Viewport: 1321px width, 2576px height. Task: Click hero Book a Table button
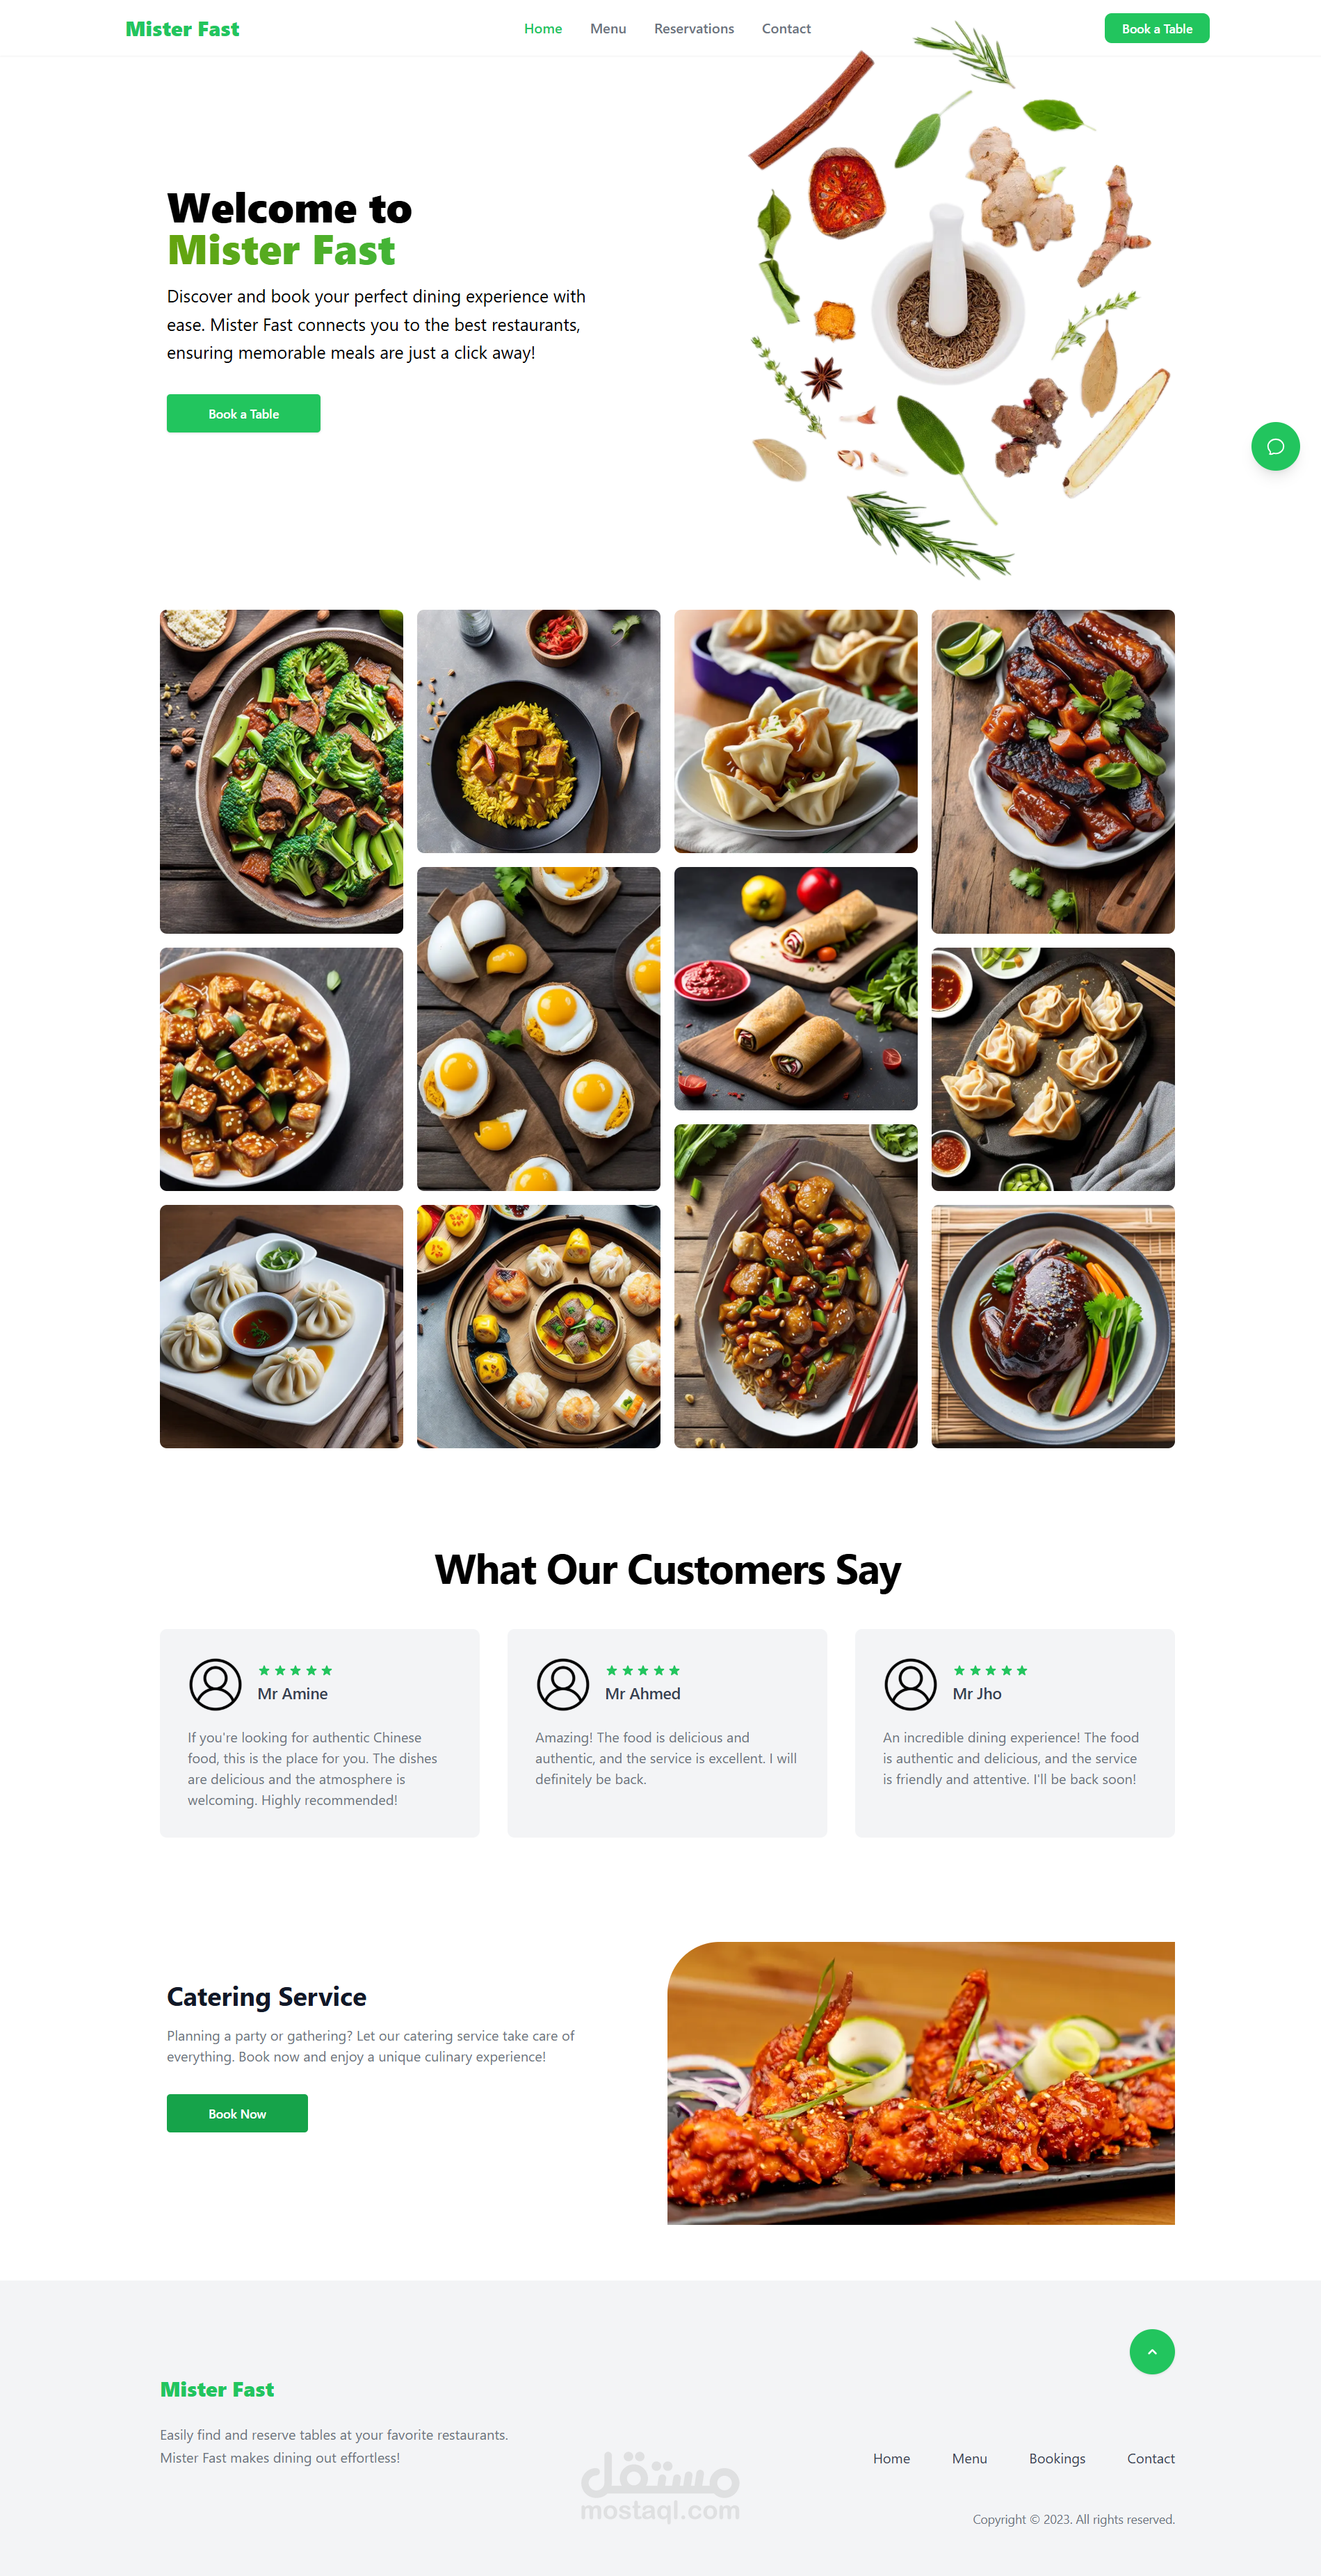tap(243, 413)
